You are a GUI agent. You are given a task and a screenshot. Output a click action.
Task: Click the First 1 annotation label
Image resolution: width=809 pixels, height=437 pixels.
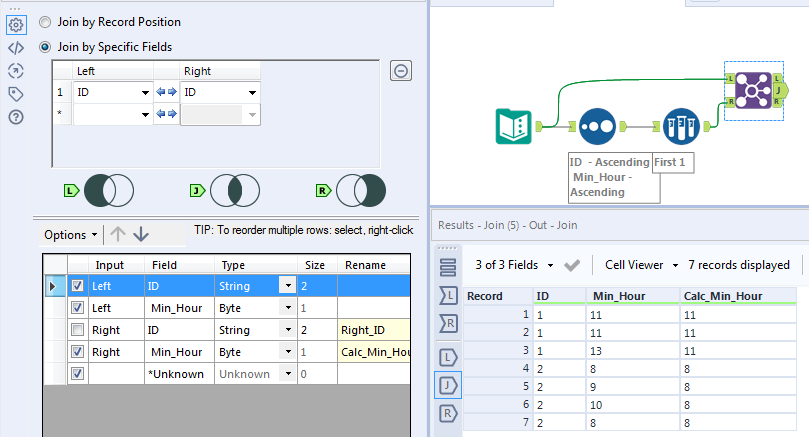click(x=671, y=162)
